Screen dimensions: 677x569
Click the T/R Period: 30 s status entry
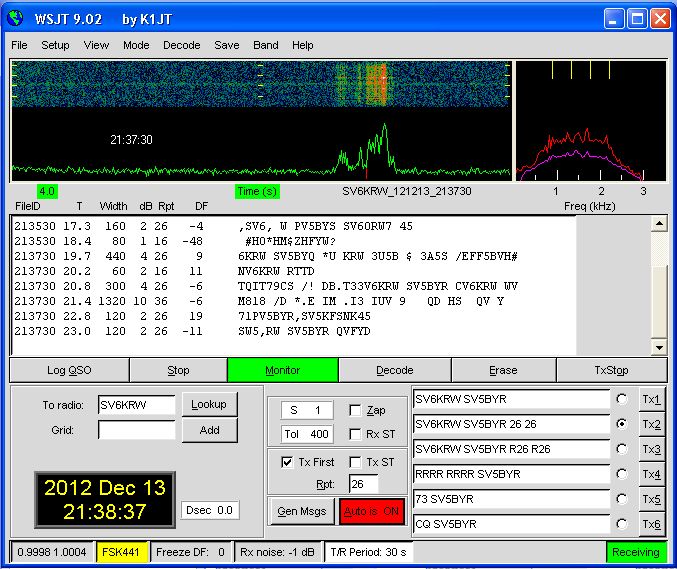pyautogui.click(x=368, y=552)
